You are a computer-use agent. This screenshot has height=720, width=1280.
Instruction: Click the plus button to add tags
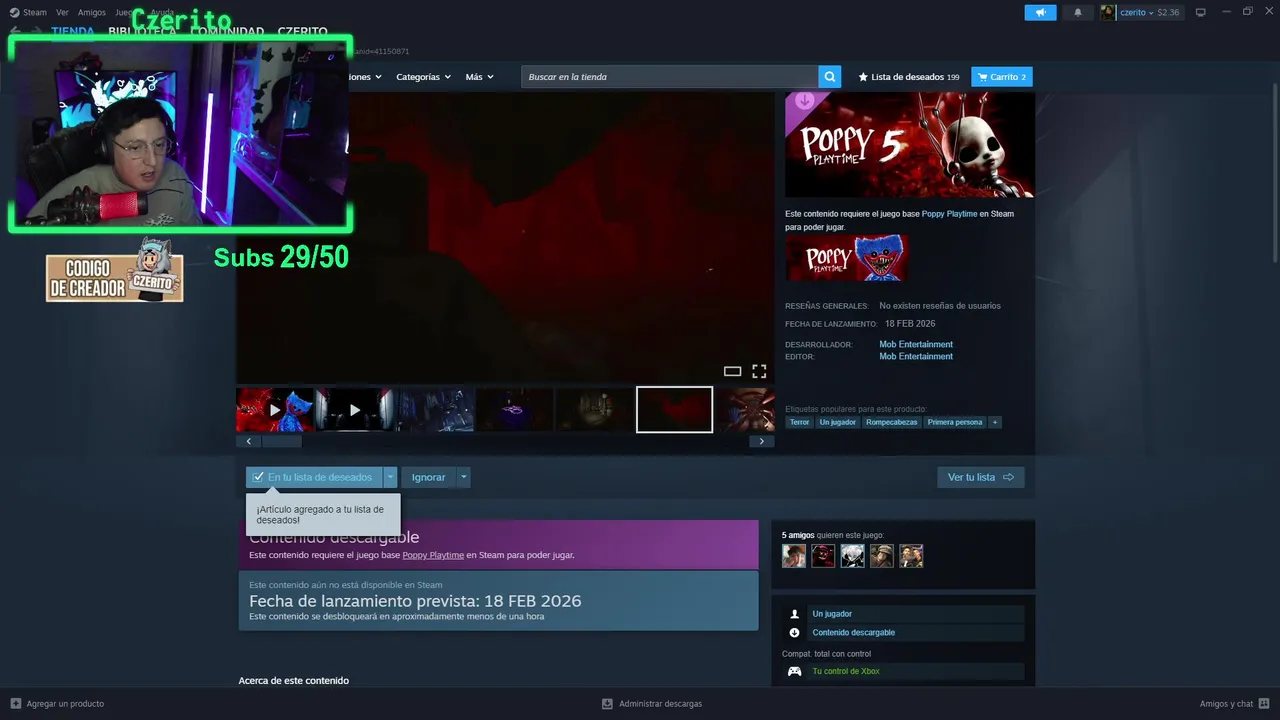(994, 422)
